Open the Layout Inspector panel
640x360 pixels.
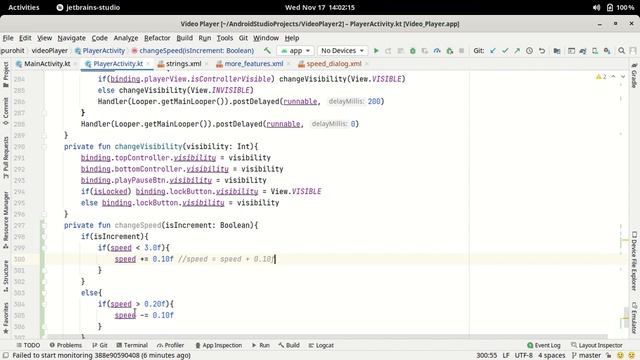click(597, 345)
